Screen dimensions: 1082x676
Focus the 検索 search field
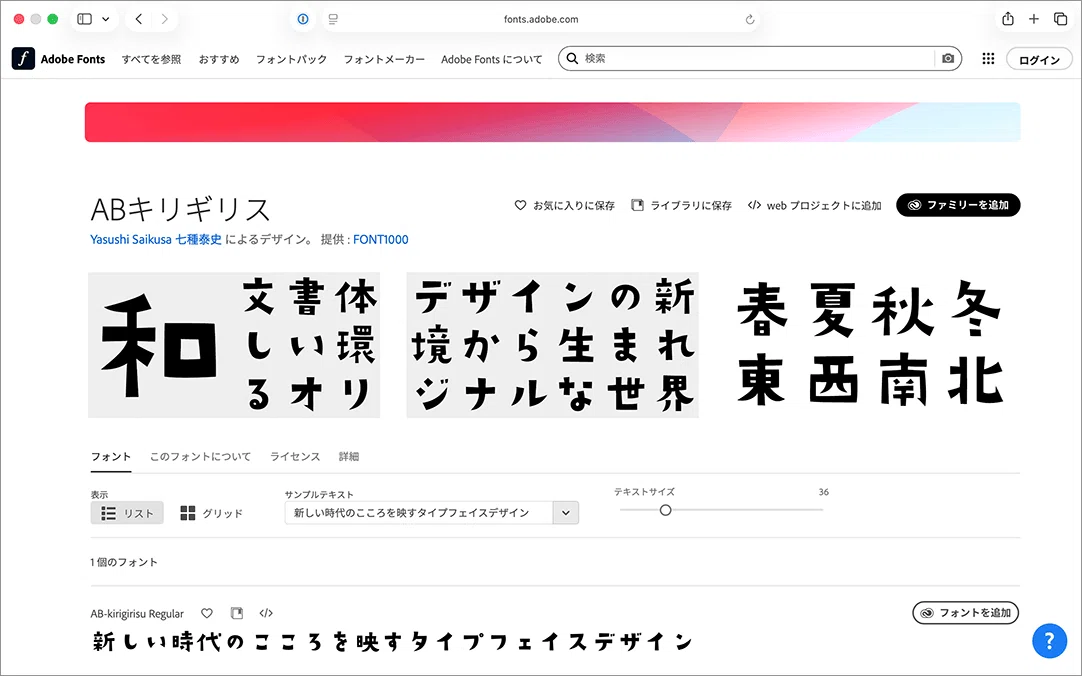[758, 59]
